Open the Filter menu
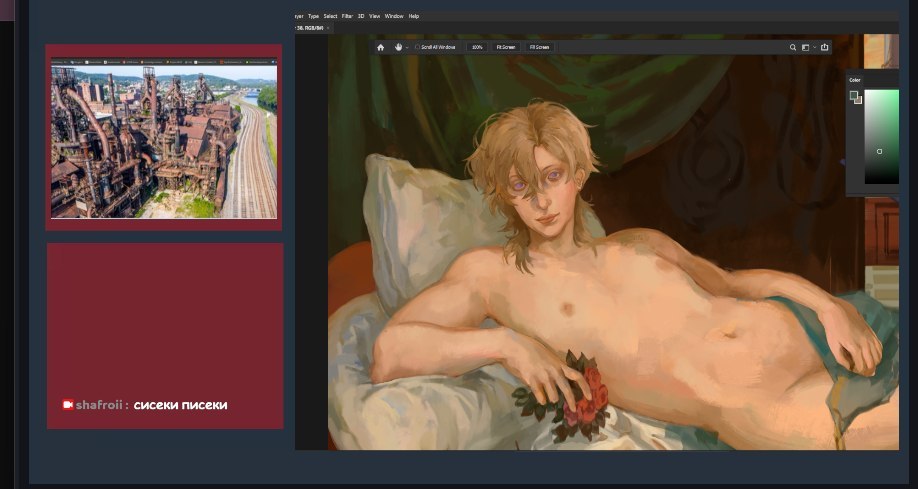Screen dimensions: 918x489 coord(347,16)
